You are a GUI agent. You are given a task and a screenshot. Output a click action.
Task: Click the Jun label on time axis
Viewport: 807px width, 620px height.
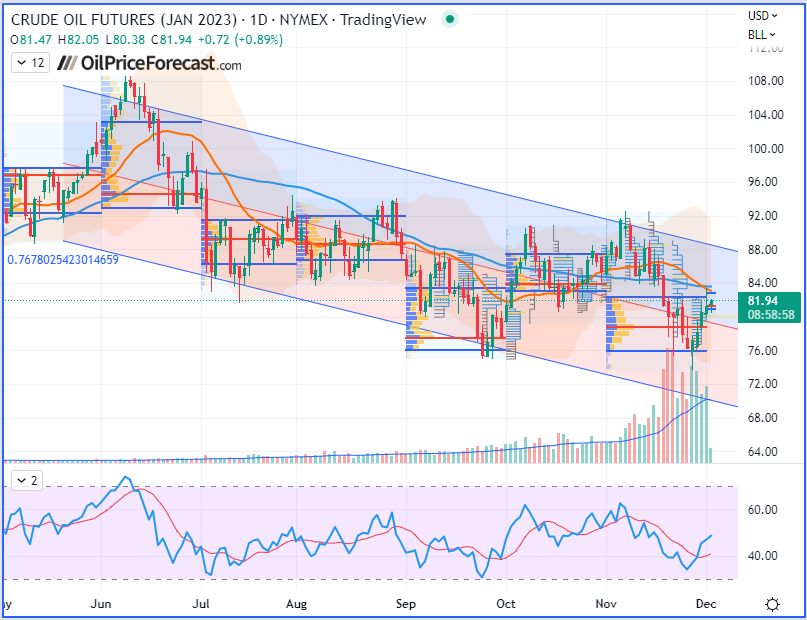(101, 604)
